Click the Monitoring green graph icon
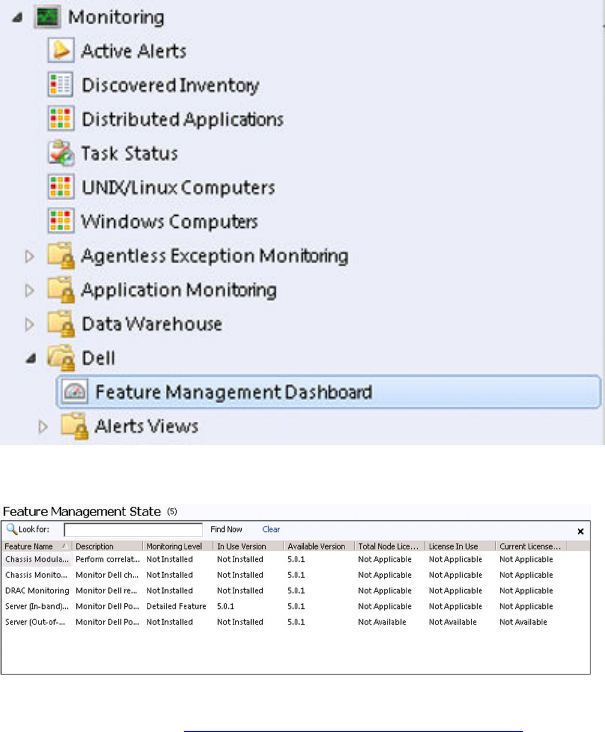Viewport: 605px width, 732px height. point(48,17)
